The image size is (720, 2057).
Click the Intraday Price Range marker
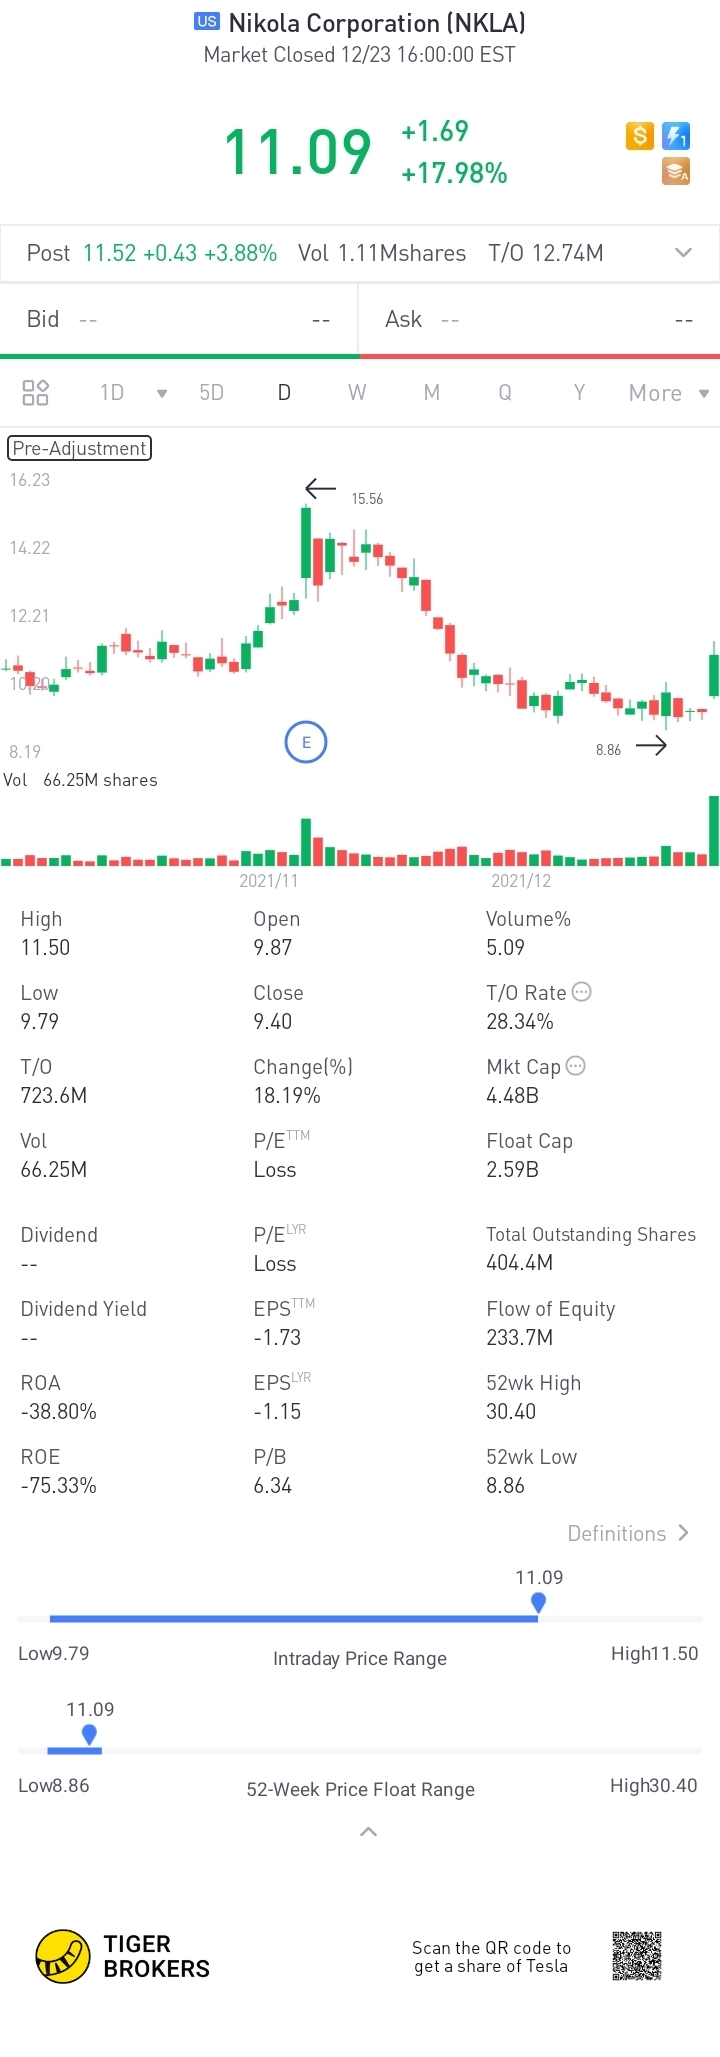coord(539,1603)
